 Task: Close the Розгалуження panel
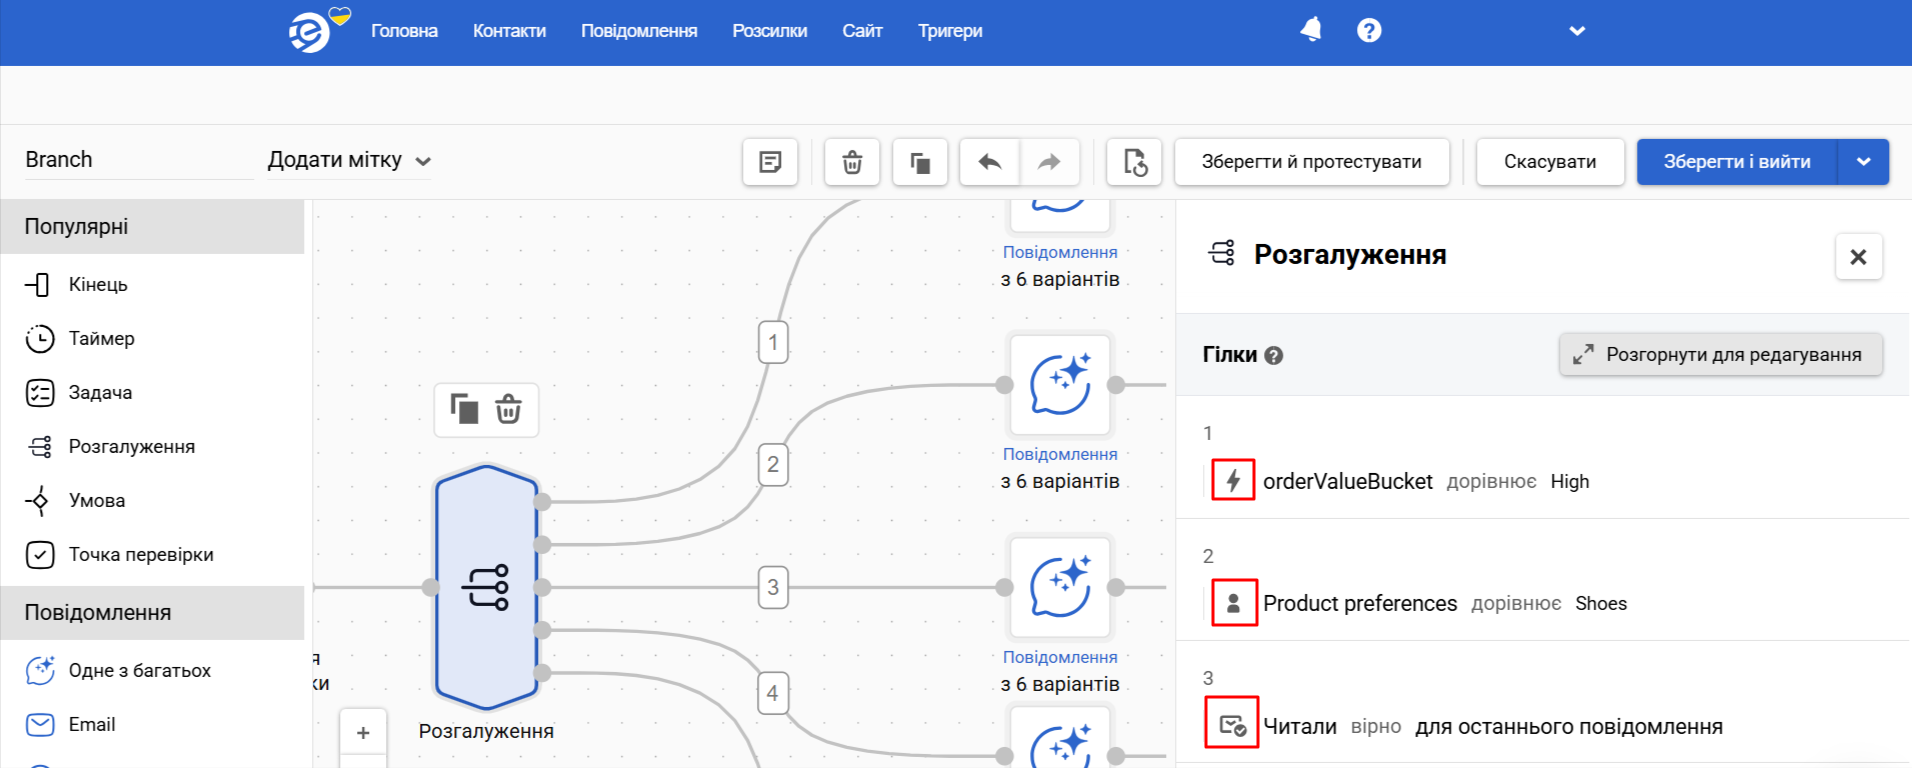pos(1859,257)
